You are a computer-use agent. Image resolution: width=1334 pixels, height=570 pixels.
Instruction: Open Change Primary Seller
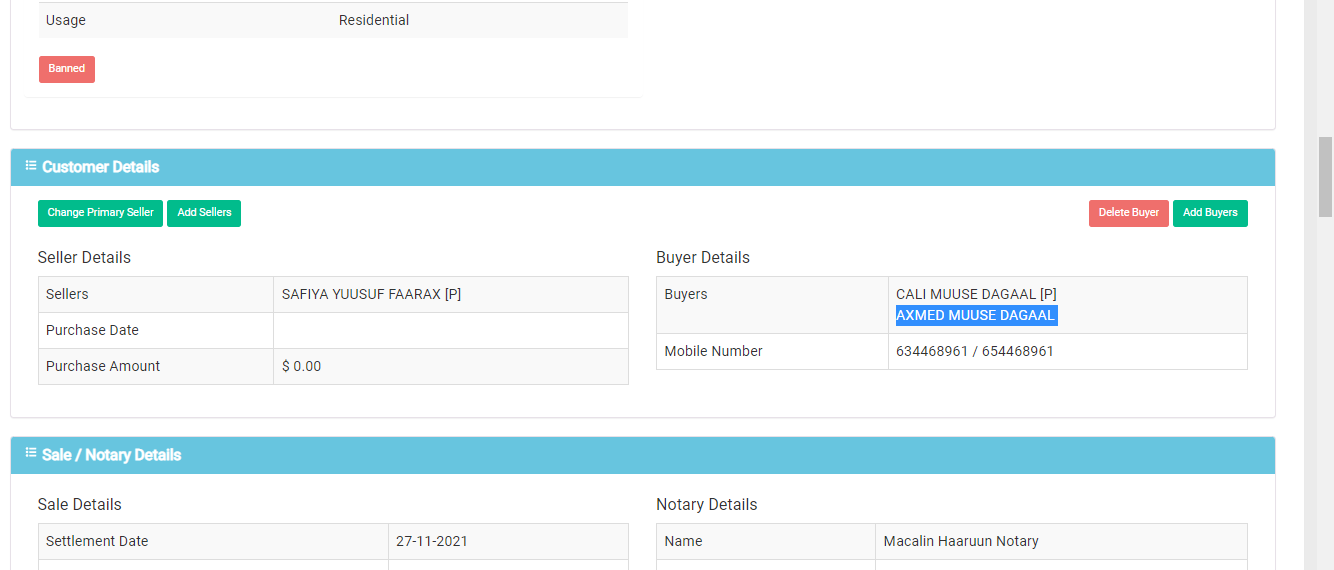pos(100,213)
